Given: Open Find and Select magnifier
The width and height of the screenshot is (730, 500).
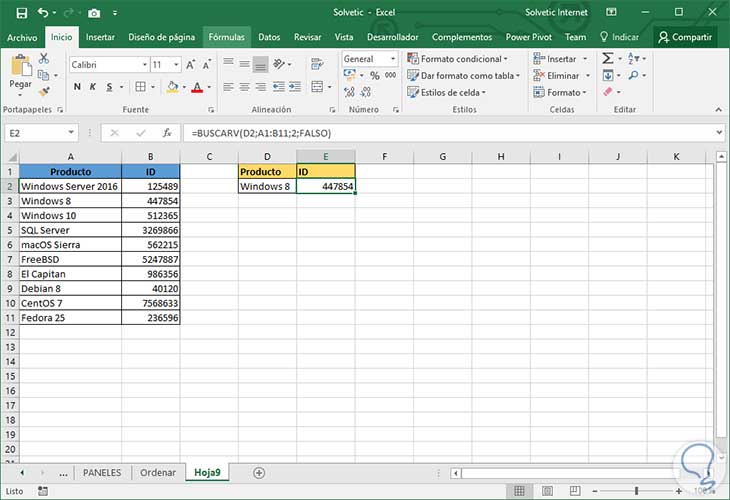Looking at the screenshot, I should [634, 75].
